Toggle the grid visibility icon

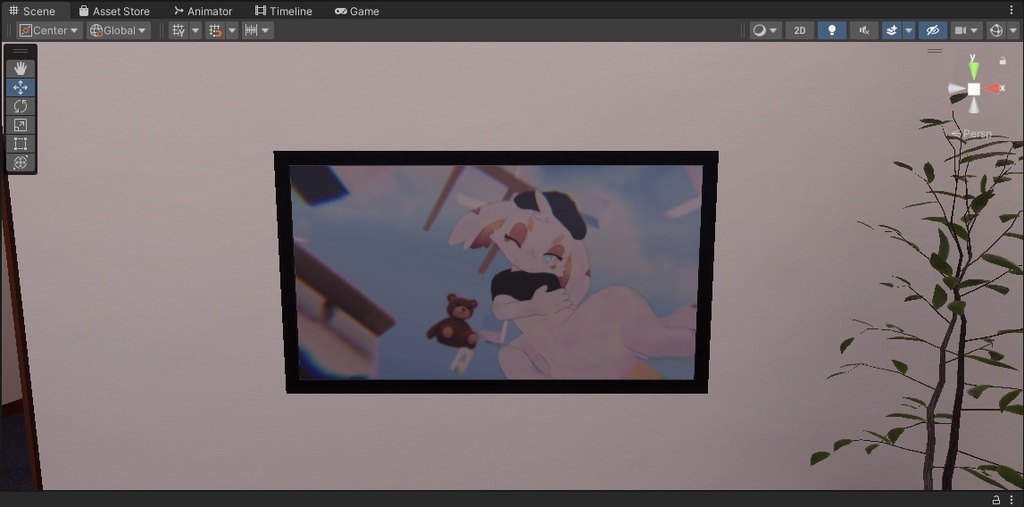coord(178,30)
